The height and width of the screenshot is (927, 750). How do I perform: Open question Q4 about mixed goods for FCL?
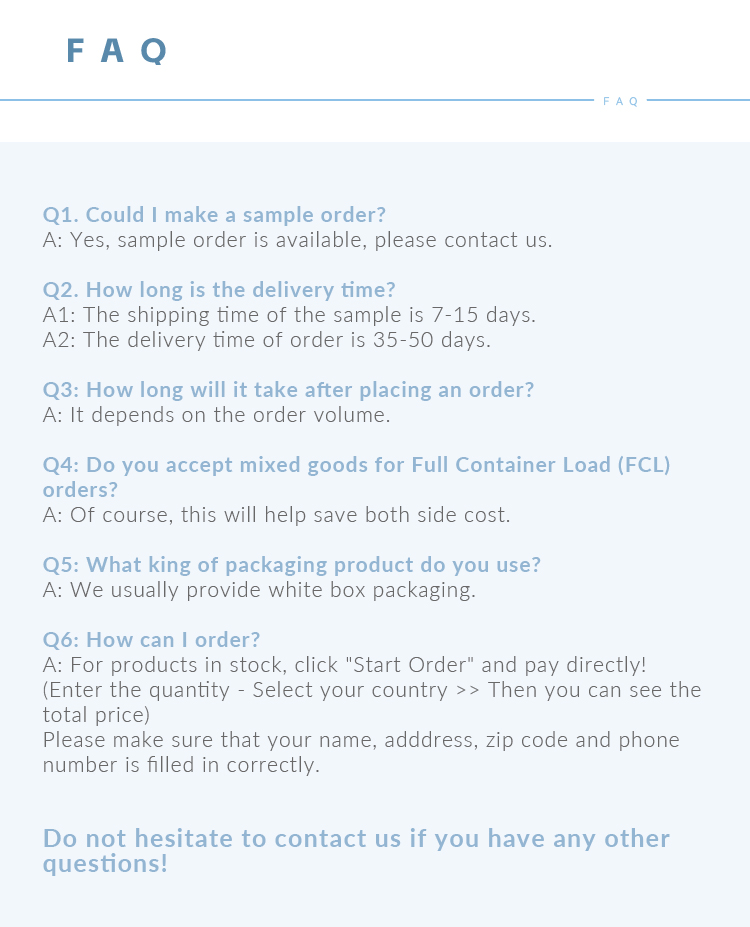356,465
